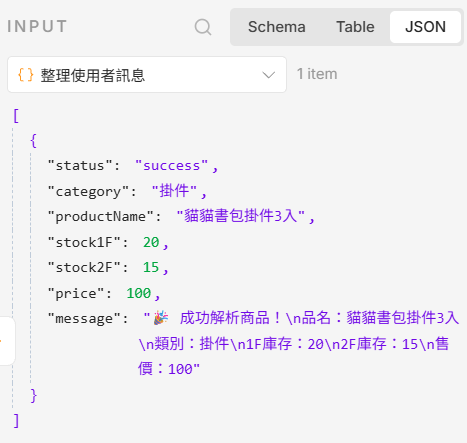467x443 pixels.
Task: Open the 整理使用者訊息 input node selector
Action: click(x=147, y=75)
